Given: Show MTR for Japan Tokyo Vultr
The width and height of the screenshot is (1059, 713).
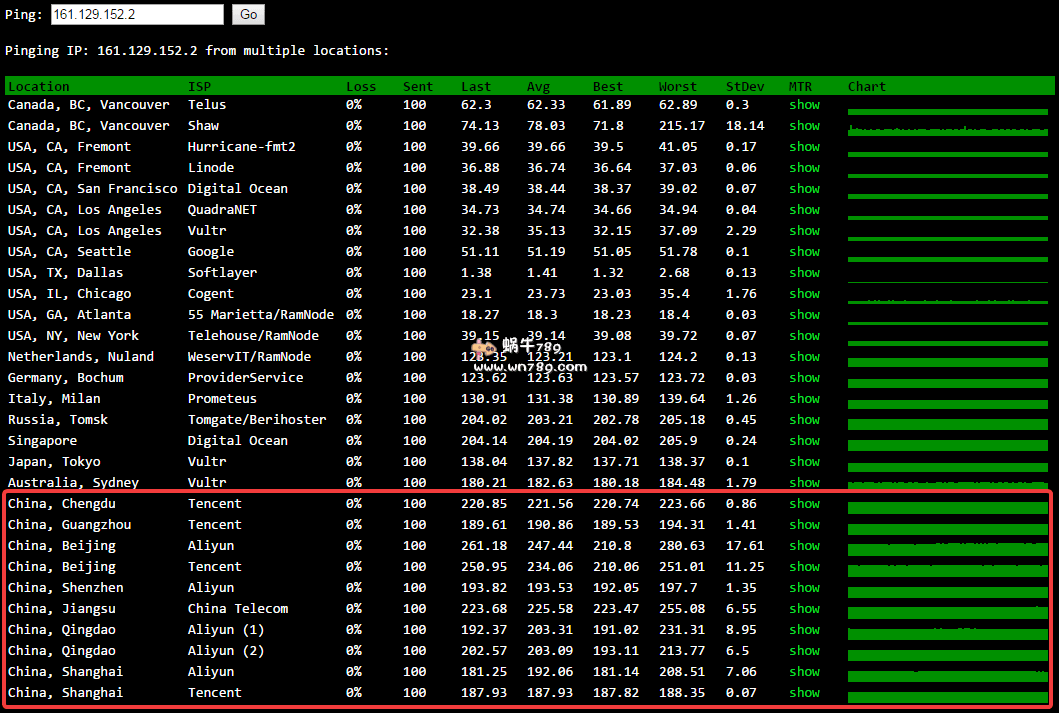Looking at the screenshot, I should coord(804,462).
